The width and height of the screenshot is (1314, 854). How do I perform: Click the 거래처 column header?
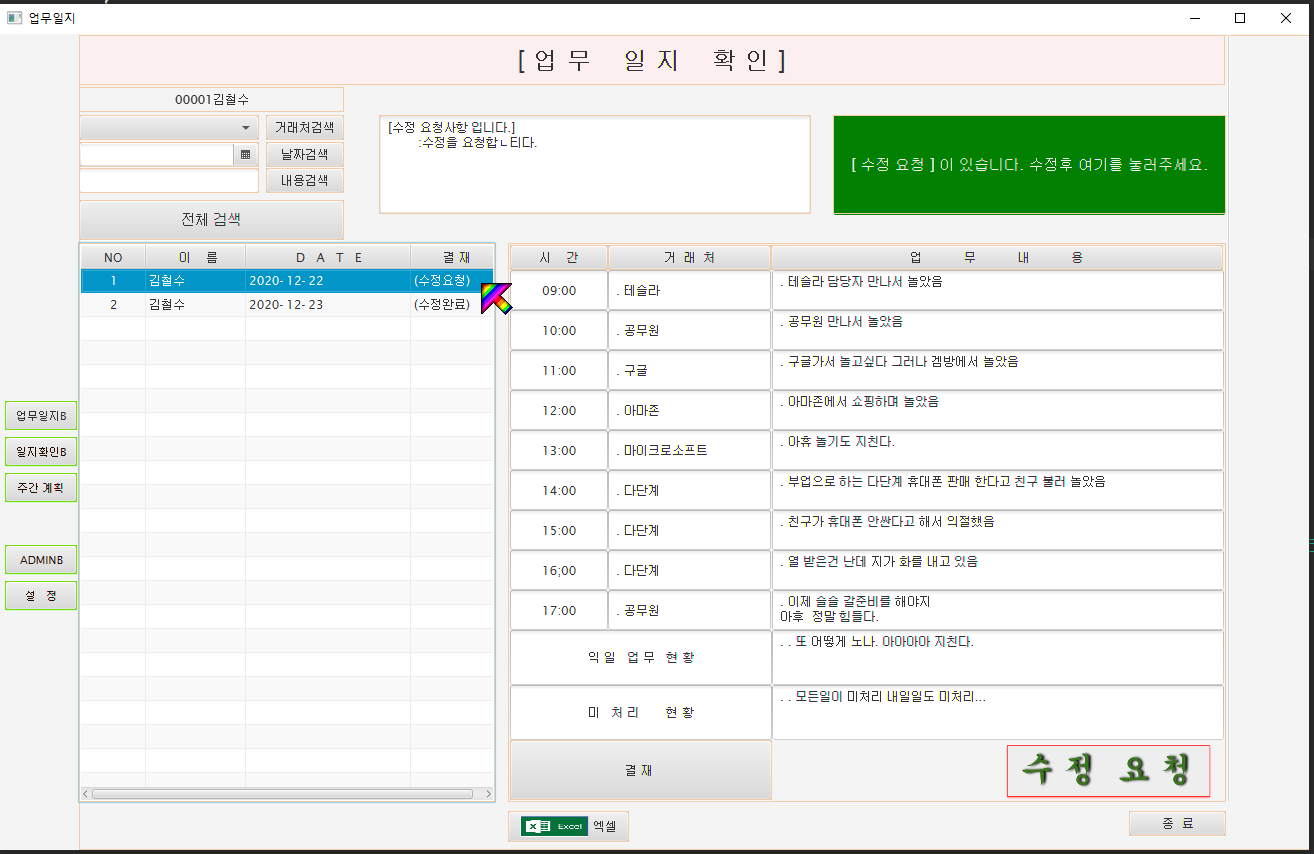tap(690, 257)
